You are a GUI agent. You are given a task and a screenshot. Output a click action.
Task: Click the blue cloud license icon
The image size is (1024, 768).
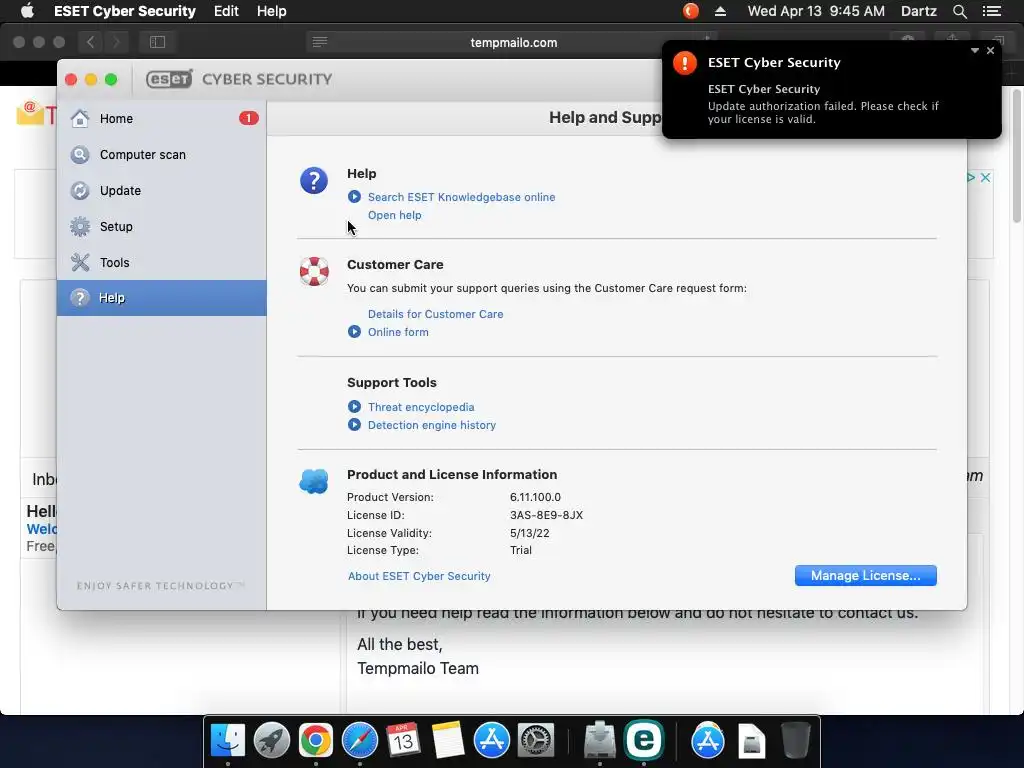tap(313, 481)
